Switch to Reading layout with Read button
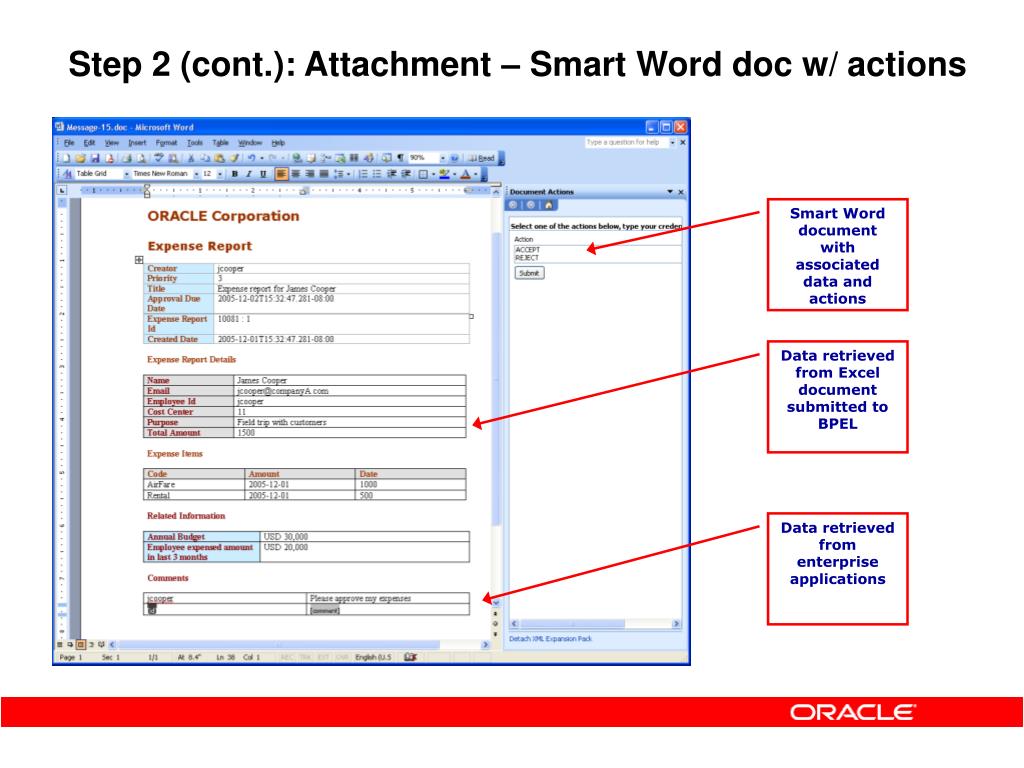Screen dimensions: 1024x768 481,158
